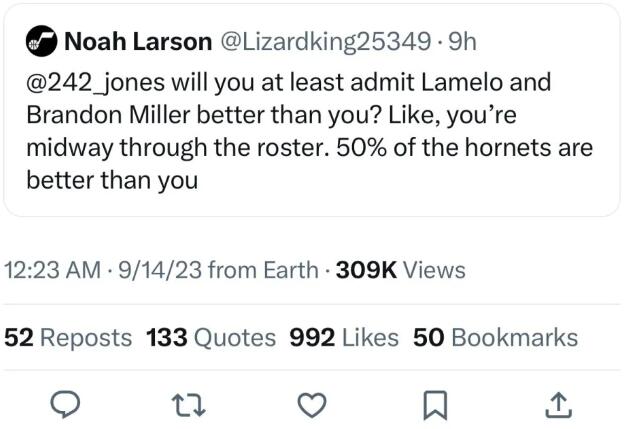Open Noah Larson's profile name link
The height and width of the screenshot is (429, 633).
pos(138,43)
